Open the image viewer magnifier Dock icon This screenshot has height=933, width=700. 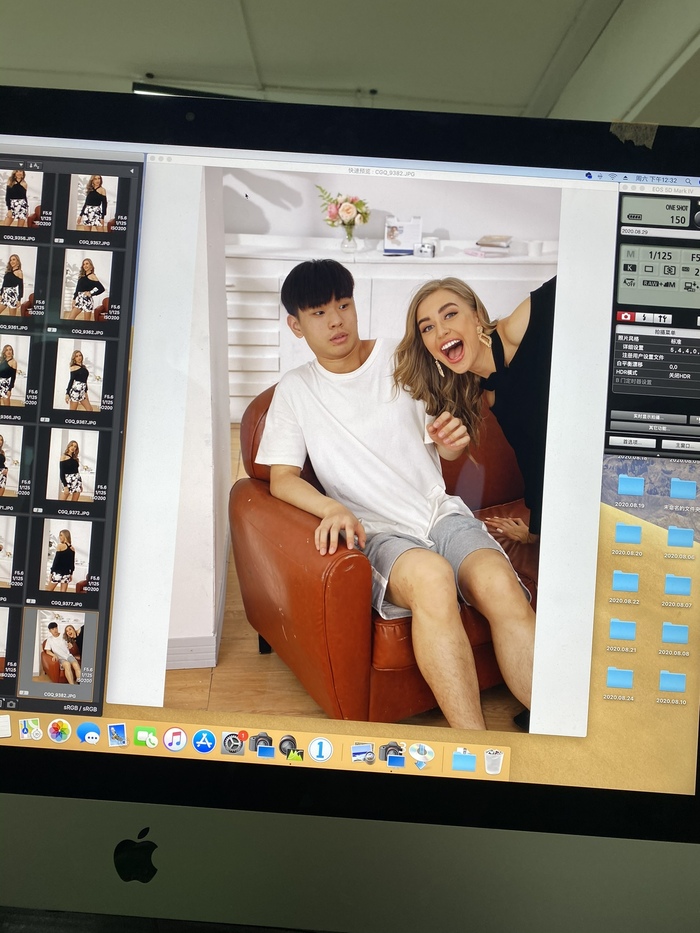tap(362, 753)
